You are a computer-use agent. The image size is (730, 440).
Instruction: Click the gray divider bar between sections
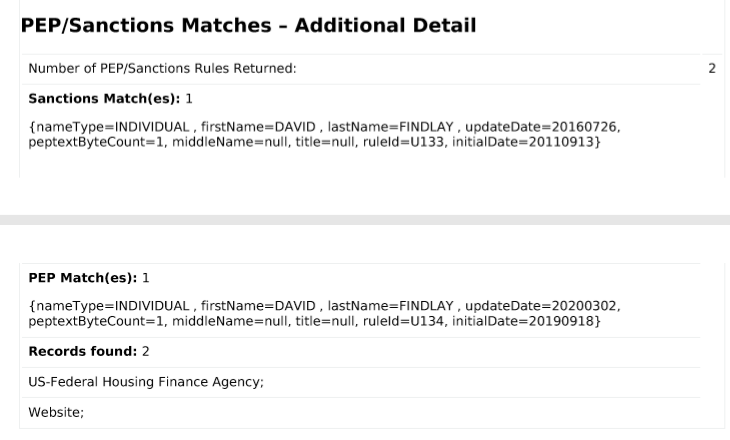coord(365,220)
